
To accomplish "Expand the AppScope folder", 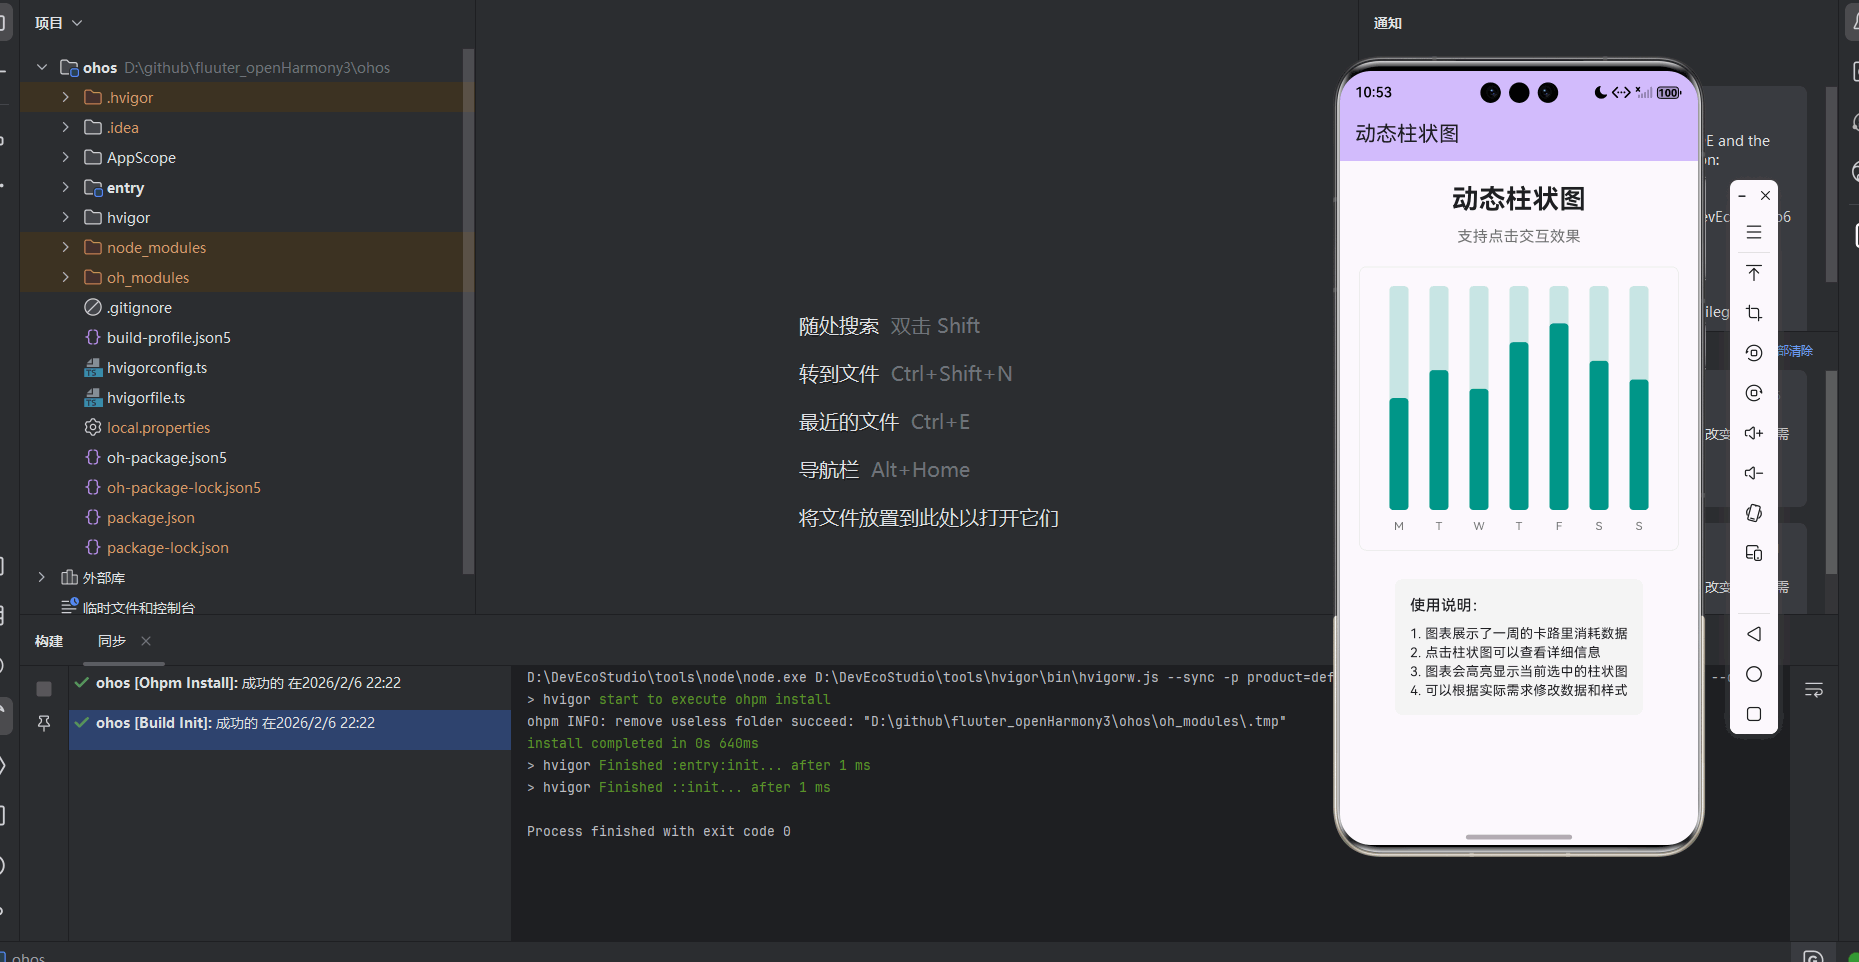I will coord(66,157).
